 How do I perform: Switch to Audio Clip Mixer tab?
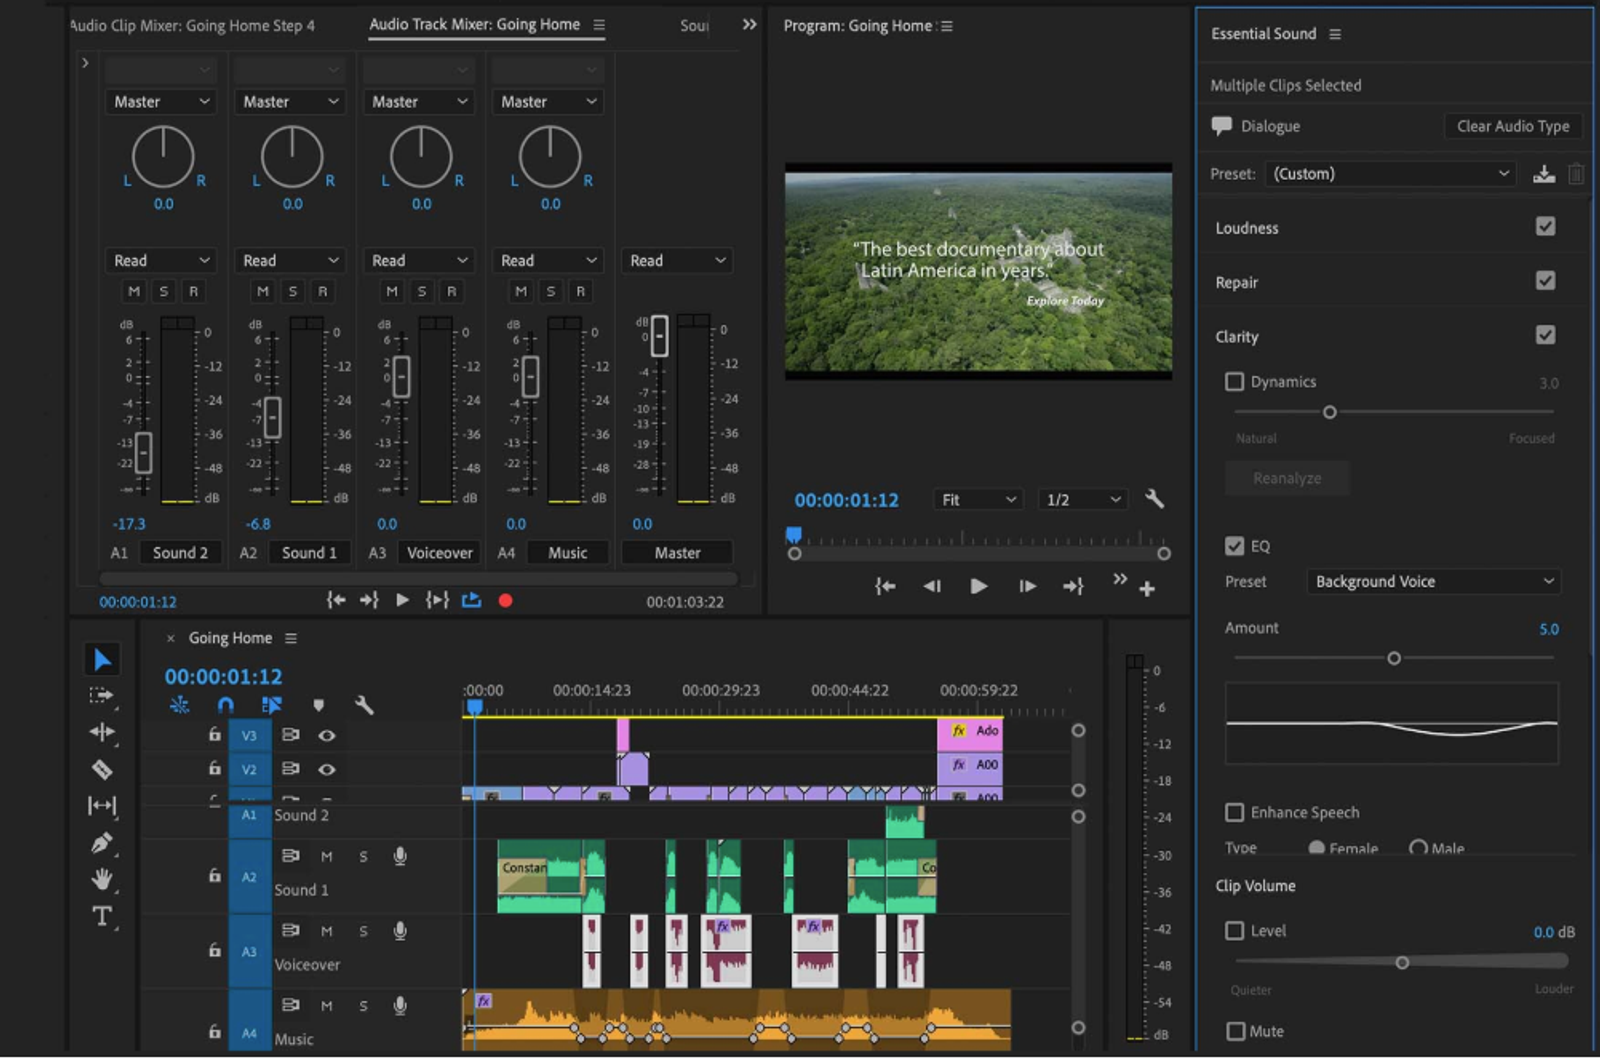coord(193,26)
